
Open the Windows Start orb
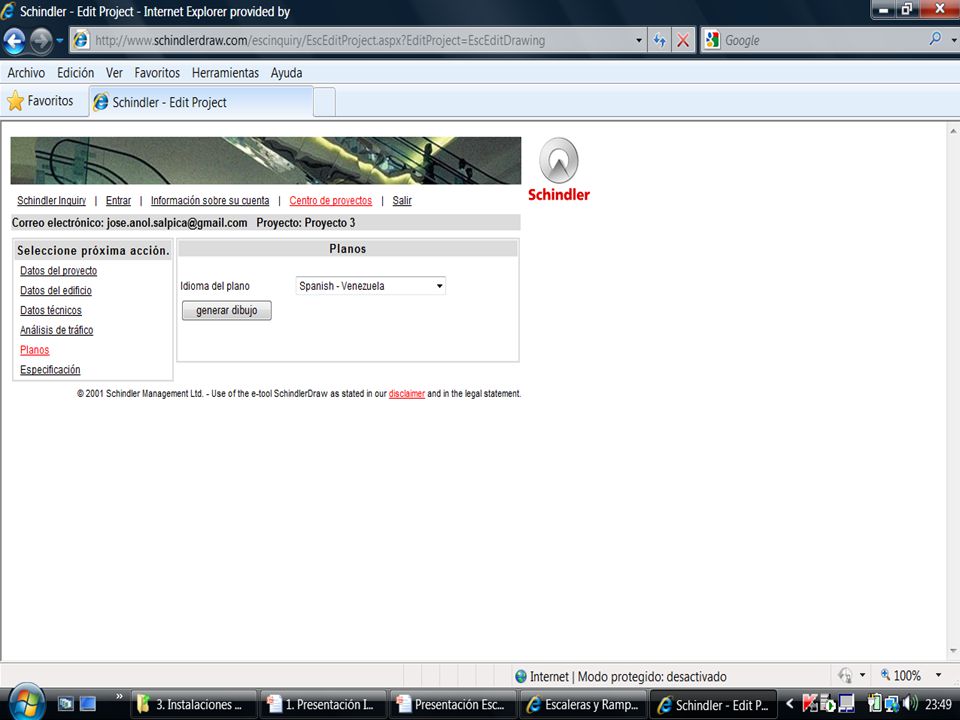pos(26,703)
